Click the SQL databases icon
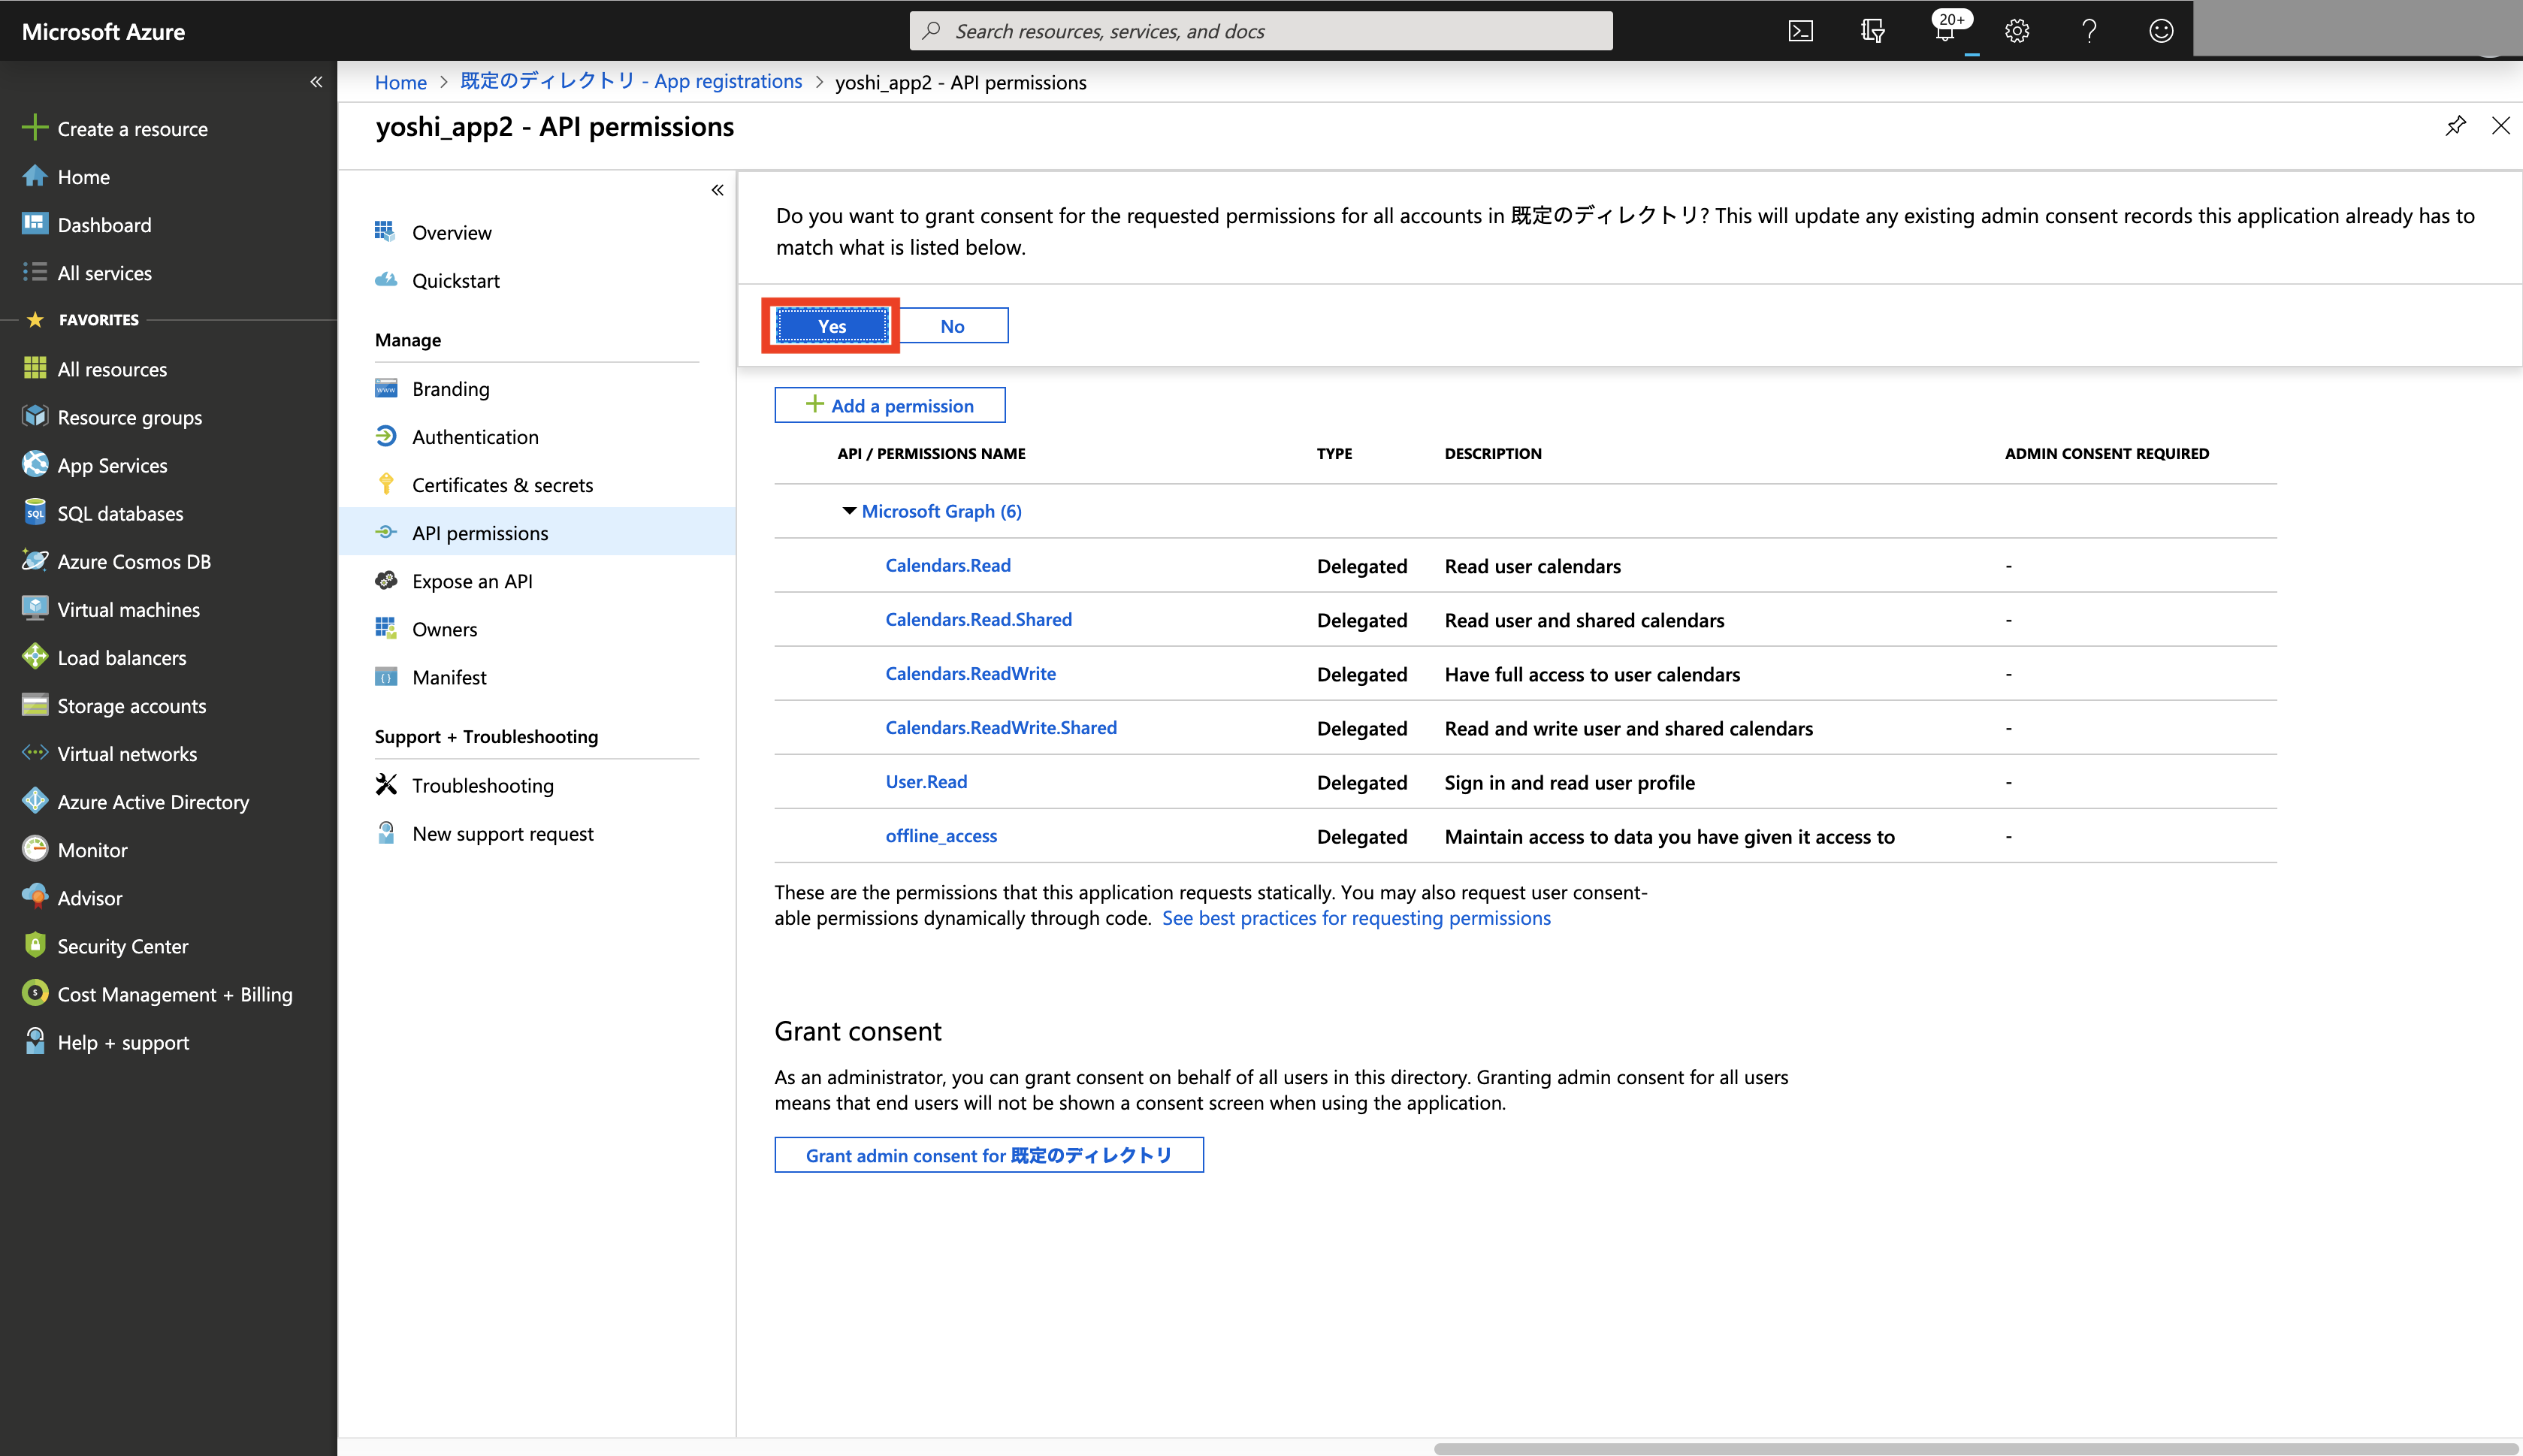This screenshot has width=2523, height=1456. (x=35, y=512)
